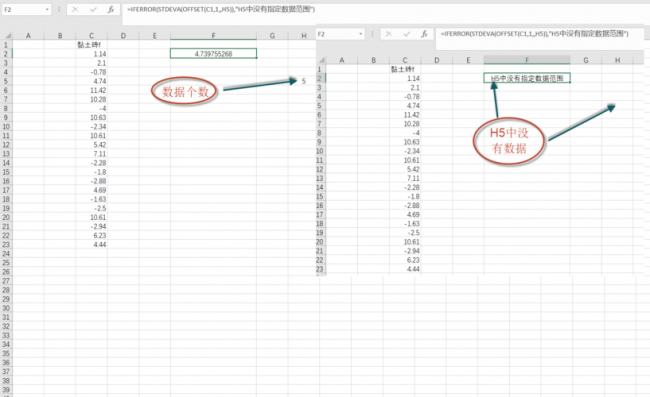This screenshot has height=397, width=650.
Task: Click cell with -2.34 in right worksheet
Action: tap(405, 151)
